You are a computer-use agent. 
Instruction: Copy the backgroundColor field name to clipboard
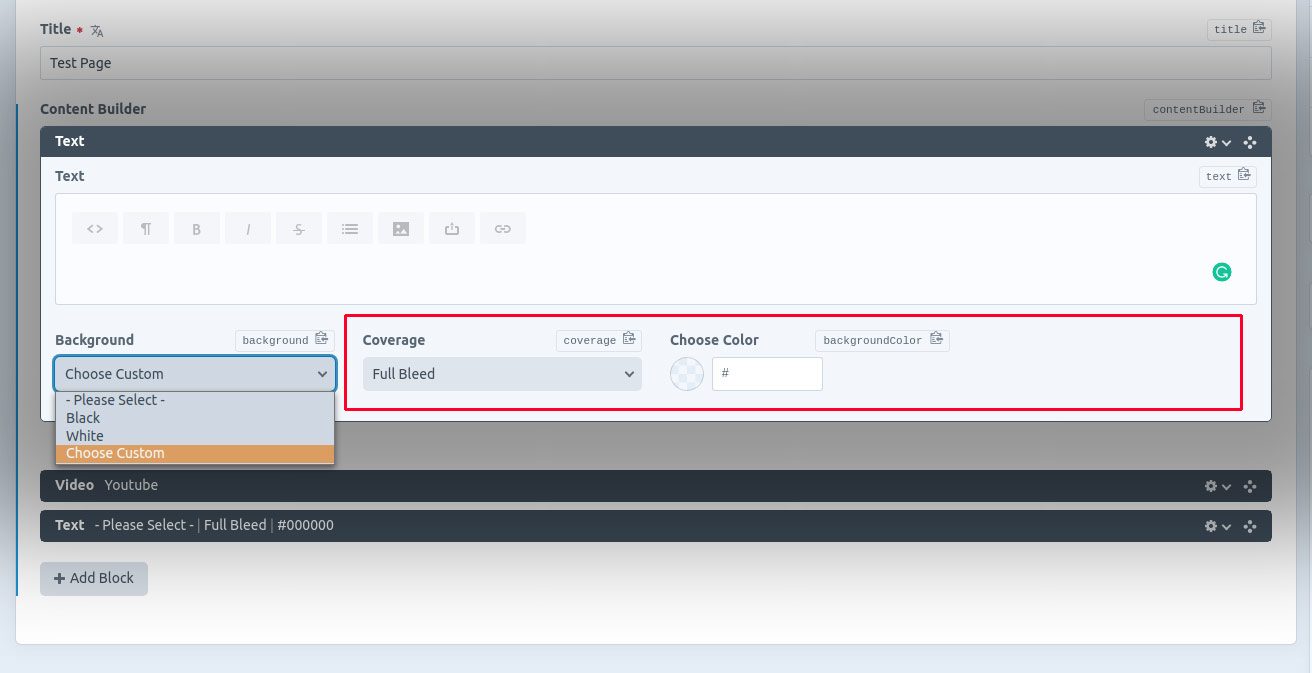[x=937, y=339]
